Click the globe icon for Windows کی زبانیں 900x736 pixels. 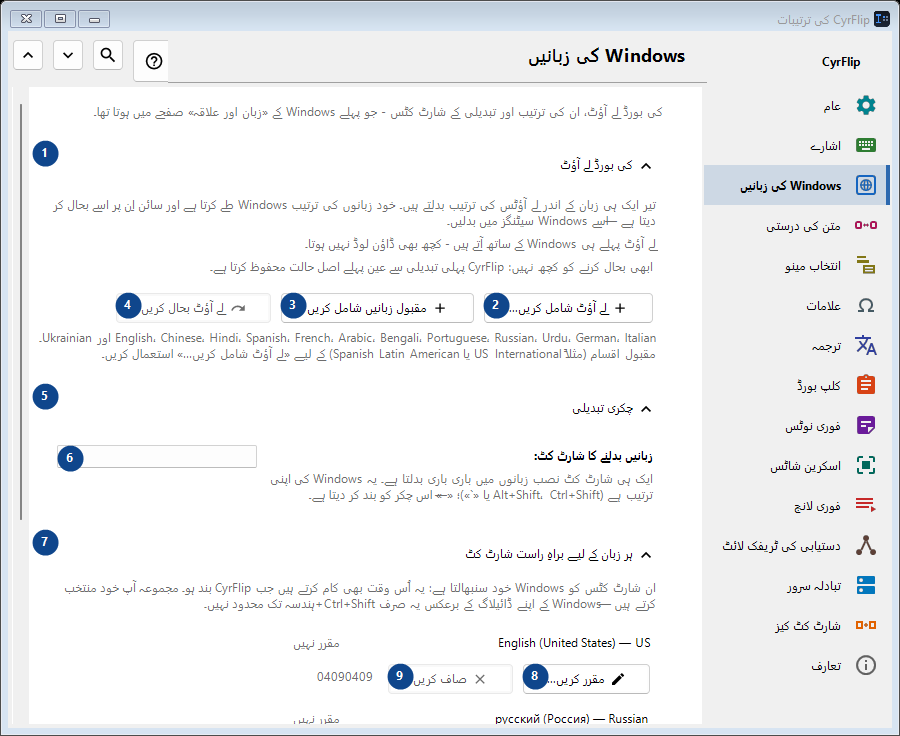pyautogui.click(x=866, y=185)
